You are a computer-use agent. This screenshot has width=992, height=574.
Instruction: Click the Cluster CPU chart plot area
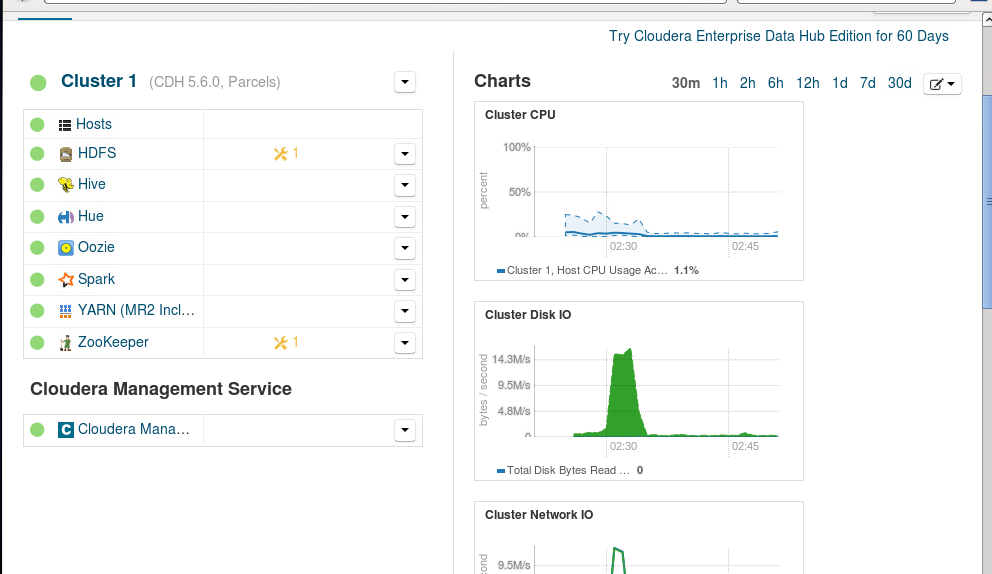coord(657,192)
